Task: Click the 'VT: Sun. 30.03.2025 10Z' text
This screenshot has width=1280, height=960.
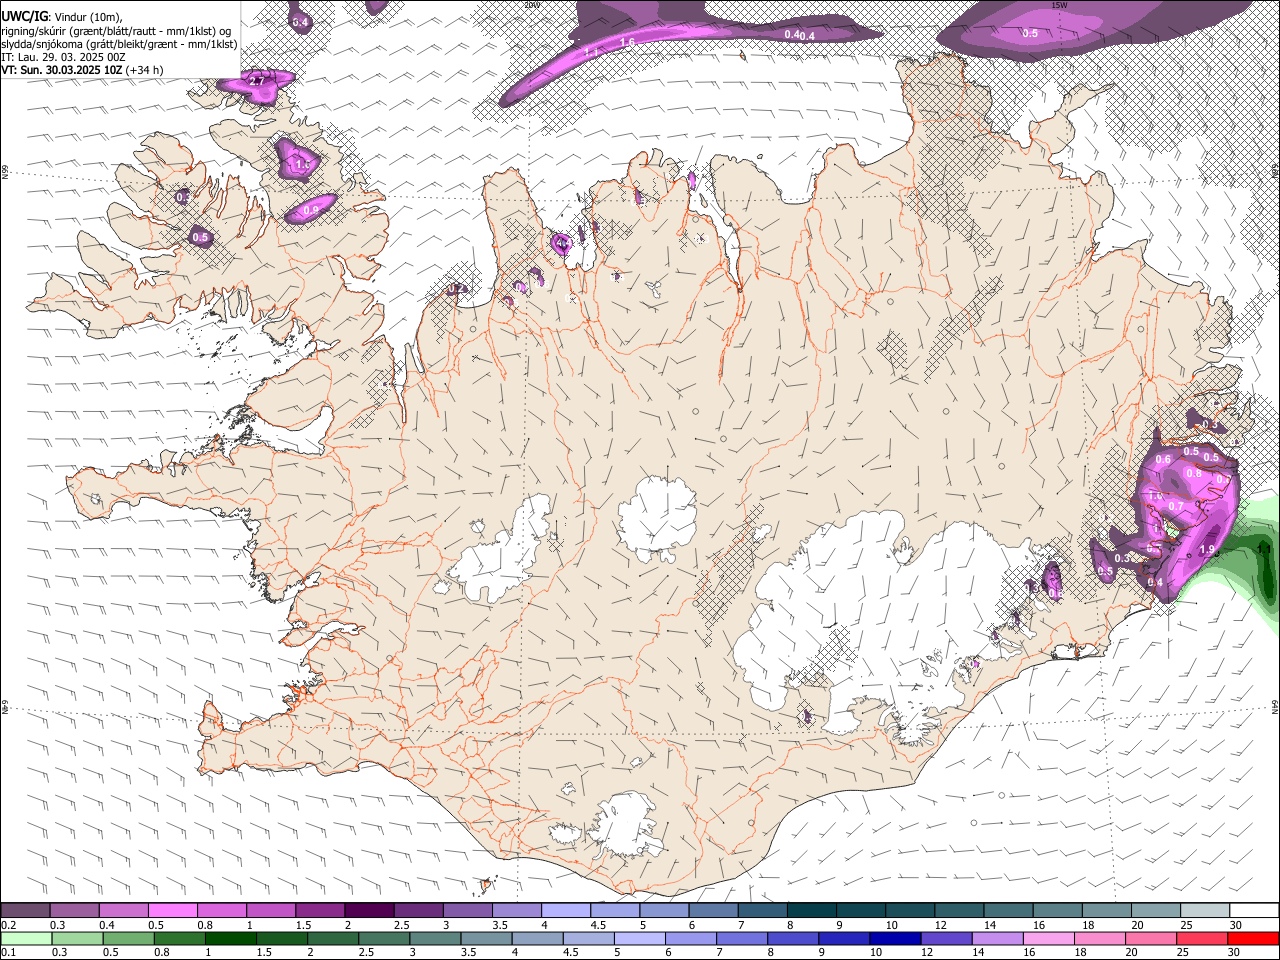Action: point(62,70)
